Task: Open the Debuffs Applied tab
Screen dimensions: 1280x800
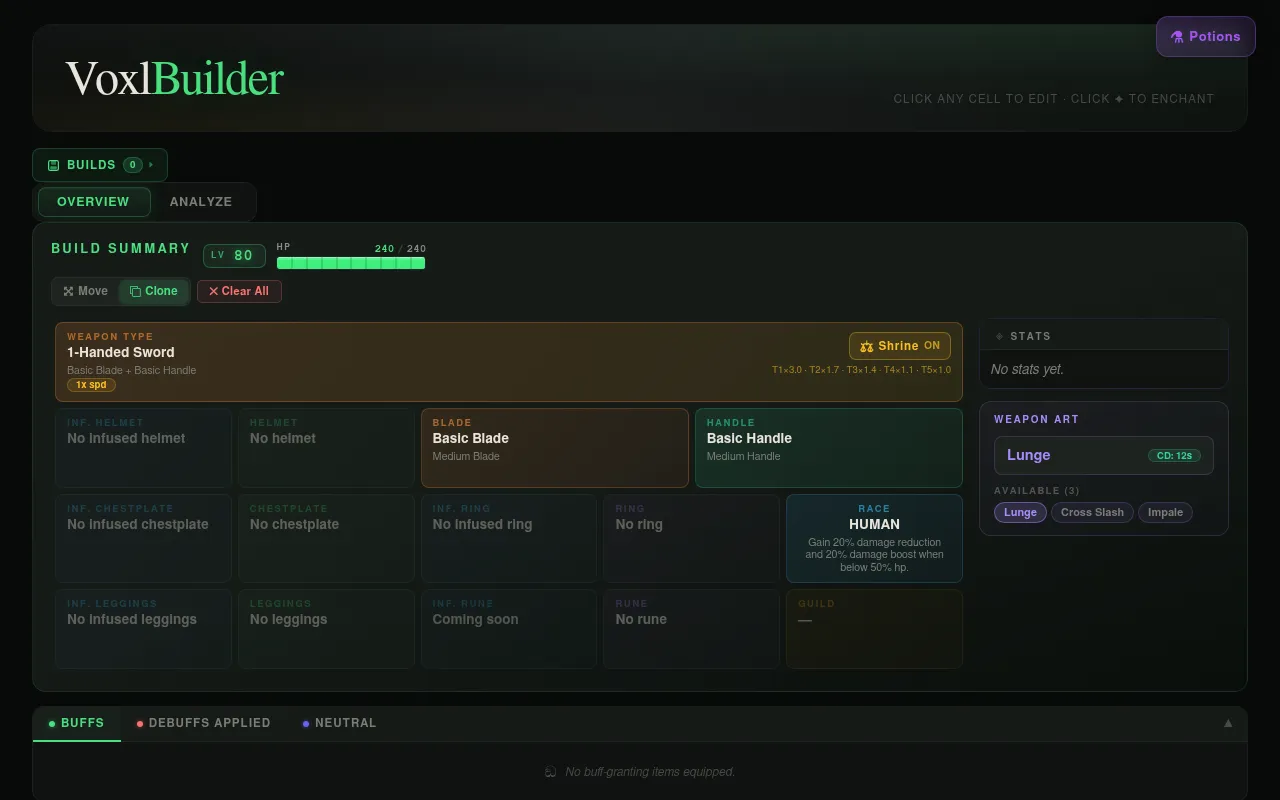Action: [204, 723]
